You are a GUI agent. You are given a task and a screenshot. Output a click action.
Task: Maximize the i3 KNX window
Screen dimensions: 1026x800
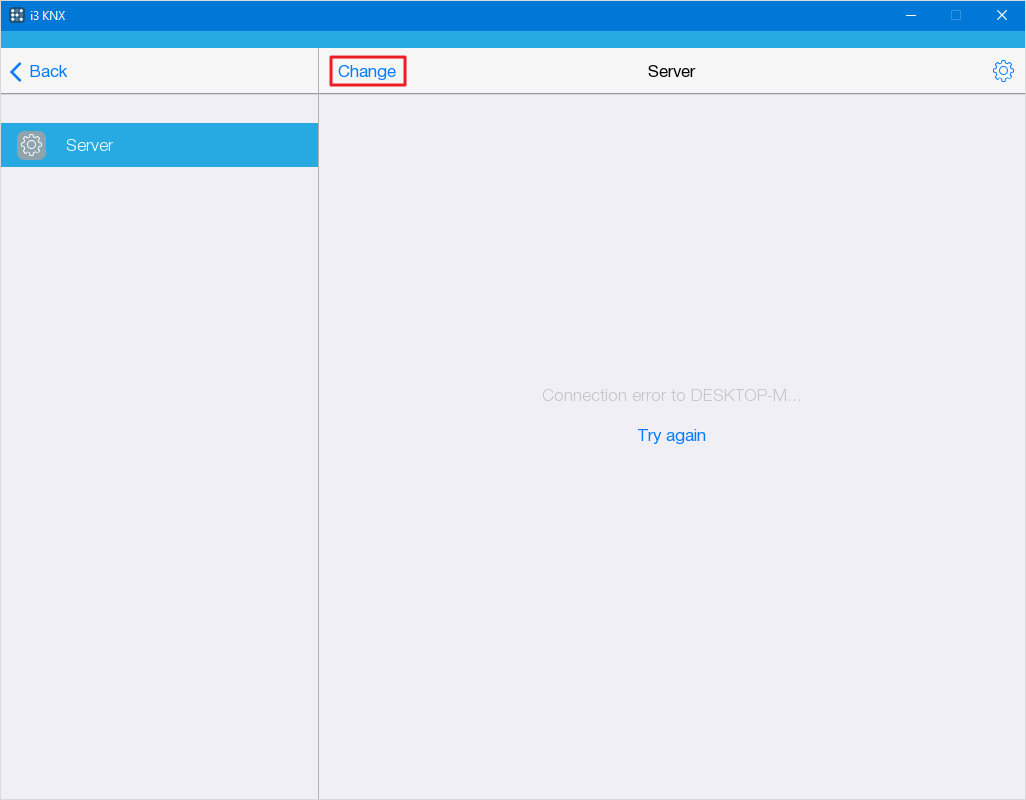tap(955, 15)
